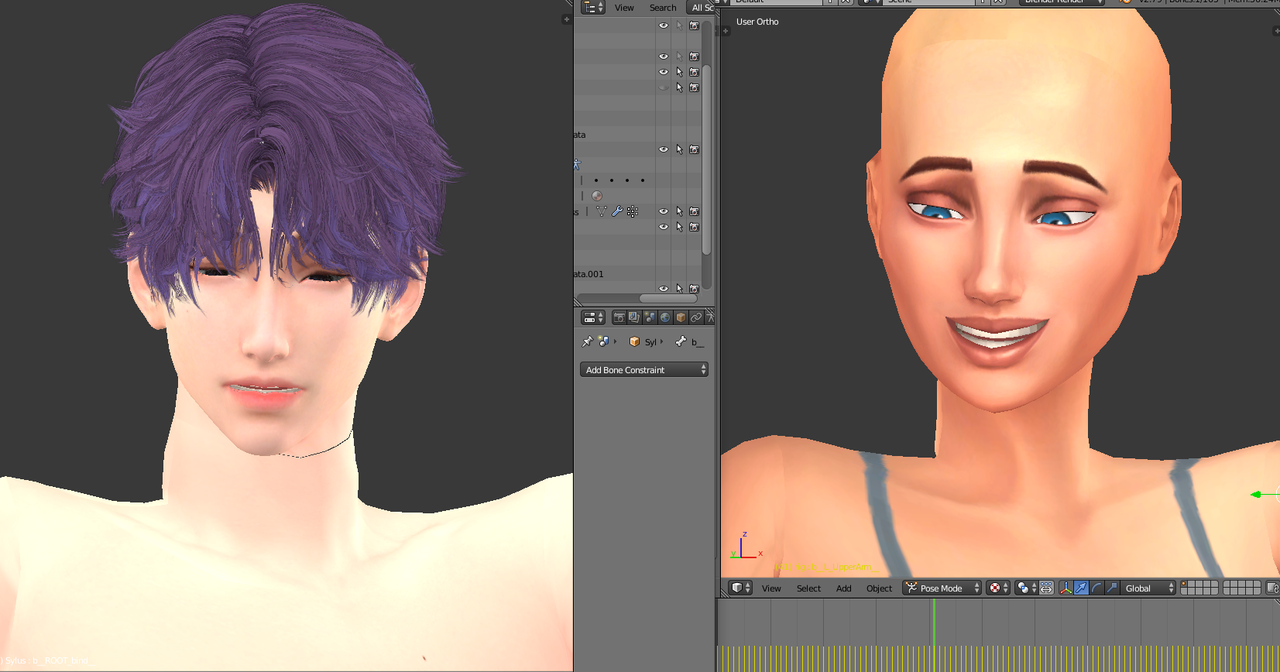Image resolution: width=1280 pixels, height=672 pixels.
Task: Open the 3D viewport Object menu
Action: 879,588
